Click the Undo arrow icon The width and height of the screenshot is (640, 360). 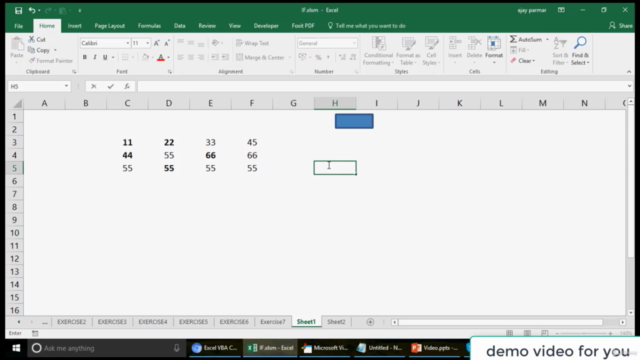[31, 10]
